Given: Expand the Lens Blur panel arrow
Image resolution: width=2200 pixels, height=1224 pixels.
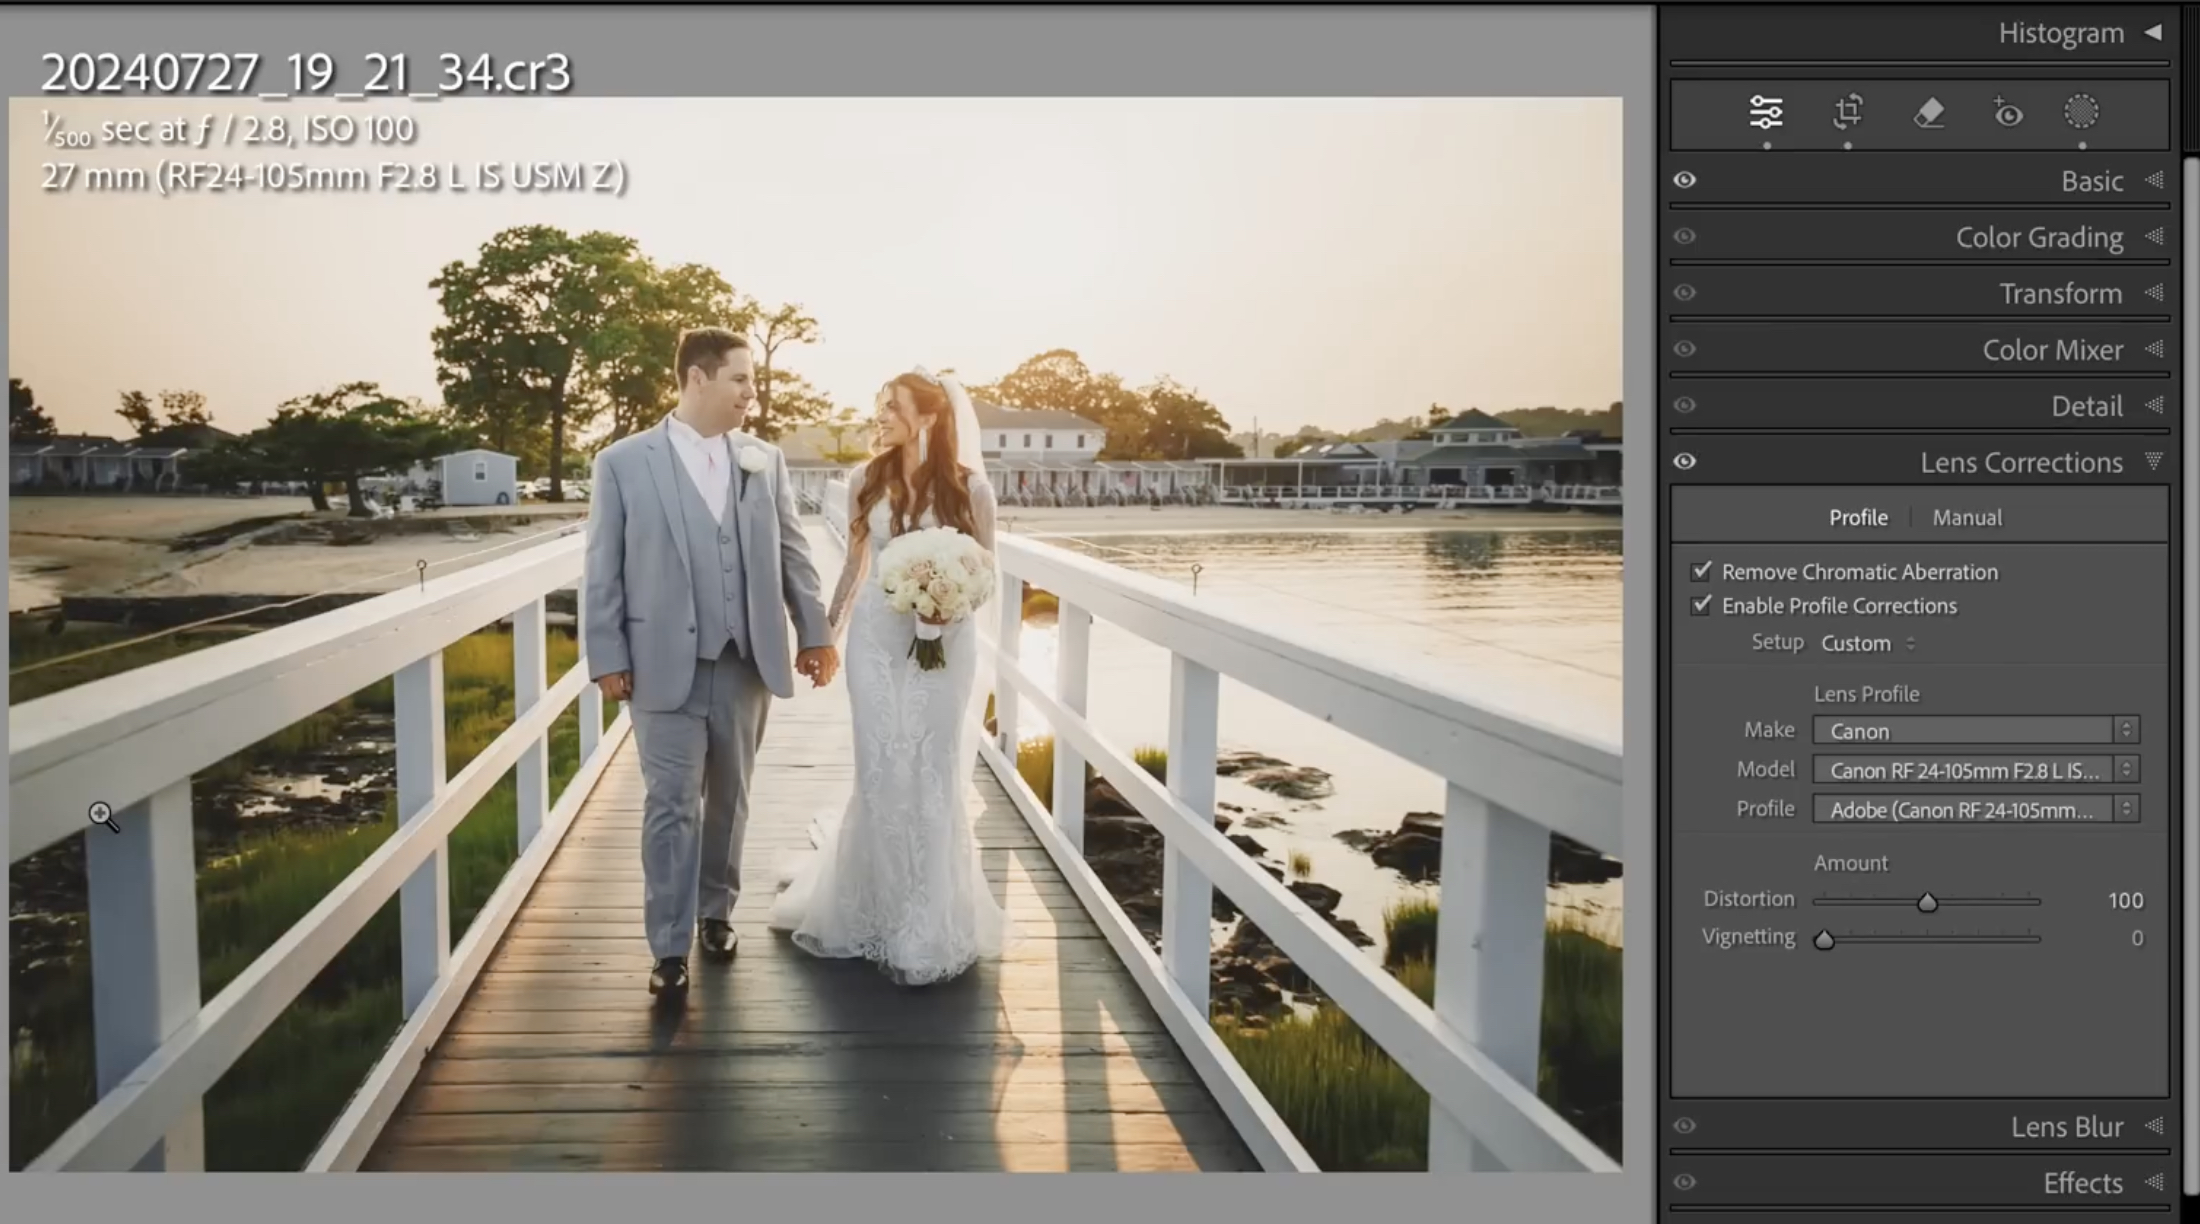Looking at the screenshot, I should click(x=2154, y=1126).
